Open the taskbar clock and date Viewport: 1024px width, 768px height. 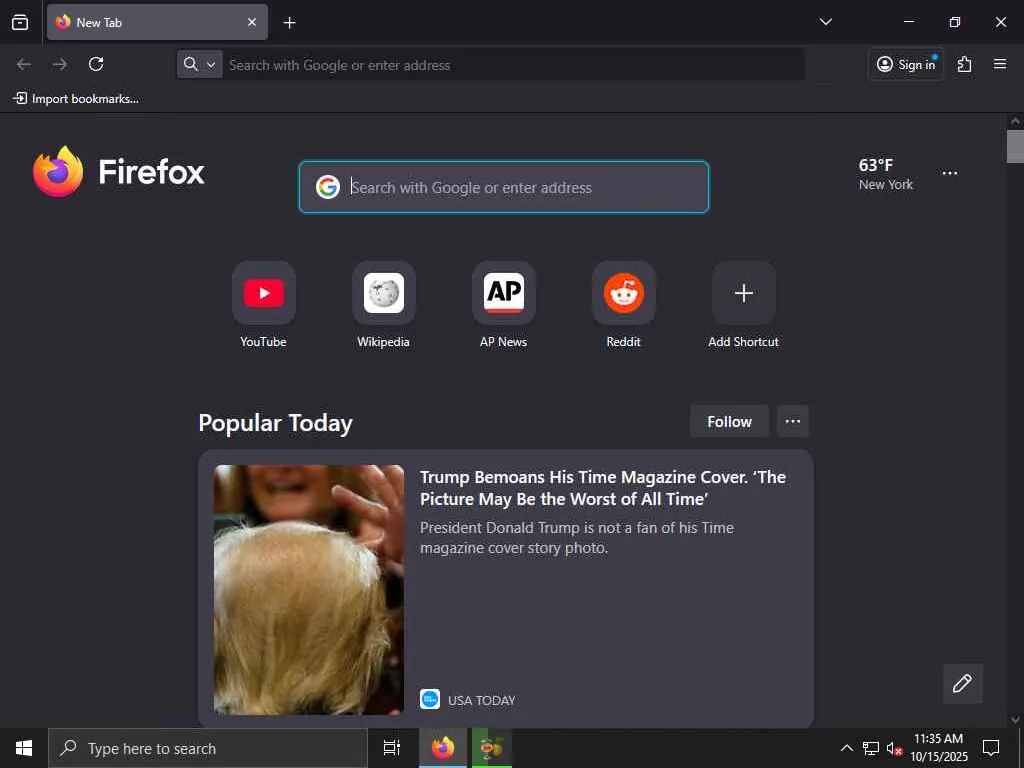pyautogui.click(x=939, y=748)
